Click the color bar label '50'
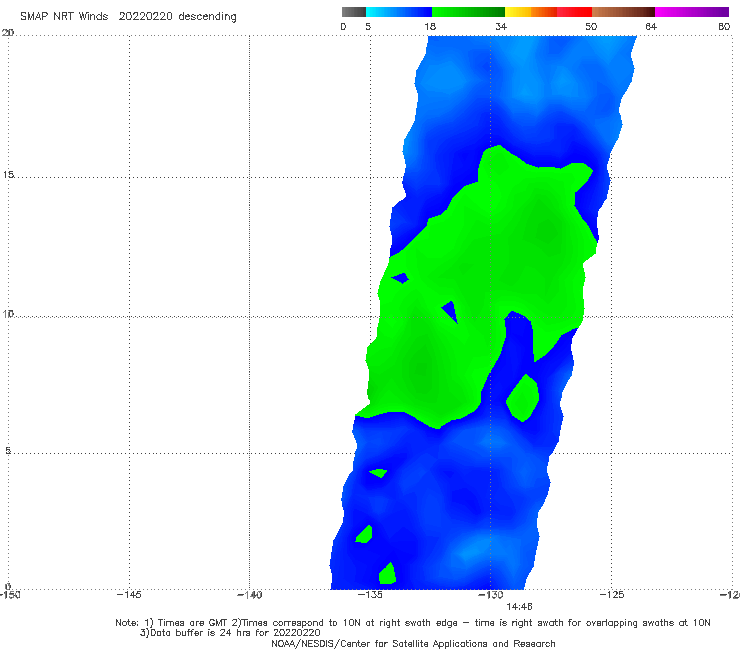Viewport: 740px width, 650px height. [x=591, y=27]
